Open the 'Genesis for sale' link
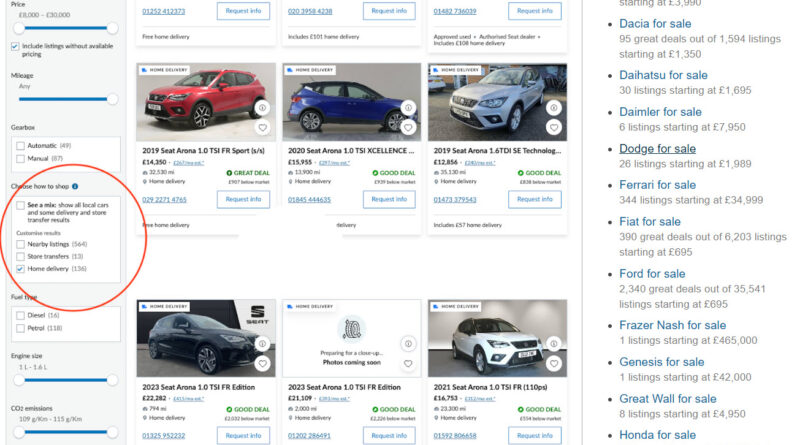Screen dimensions: 800x445 pos(662,362)
